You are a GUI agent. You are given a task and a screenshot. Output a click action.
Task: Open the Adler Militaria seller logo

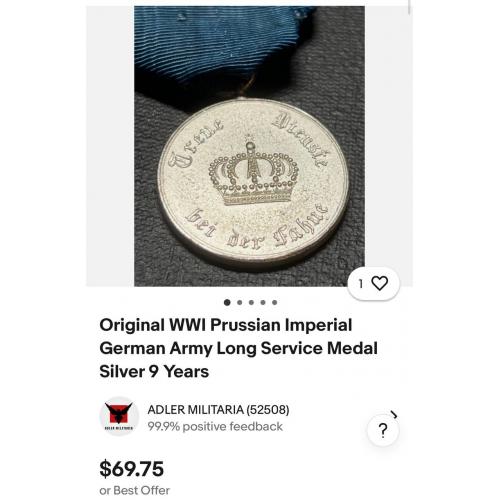point(119,416)
